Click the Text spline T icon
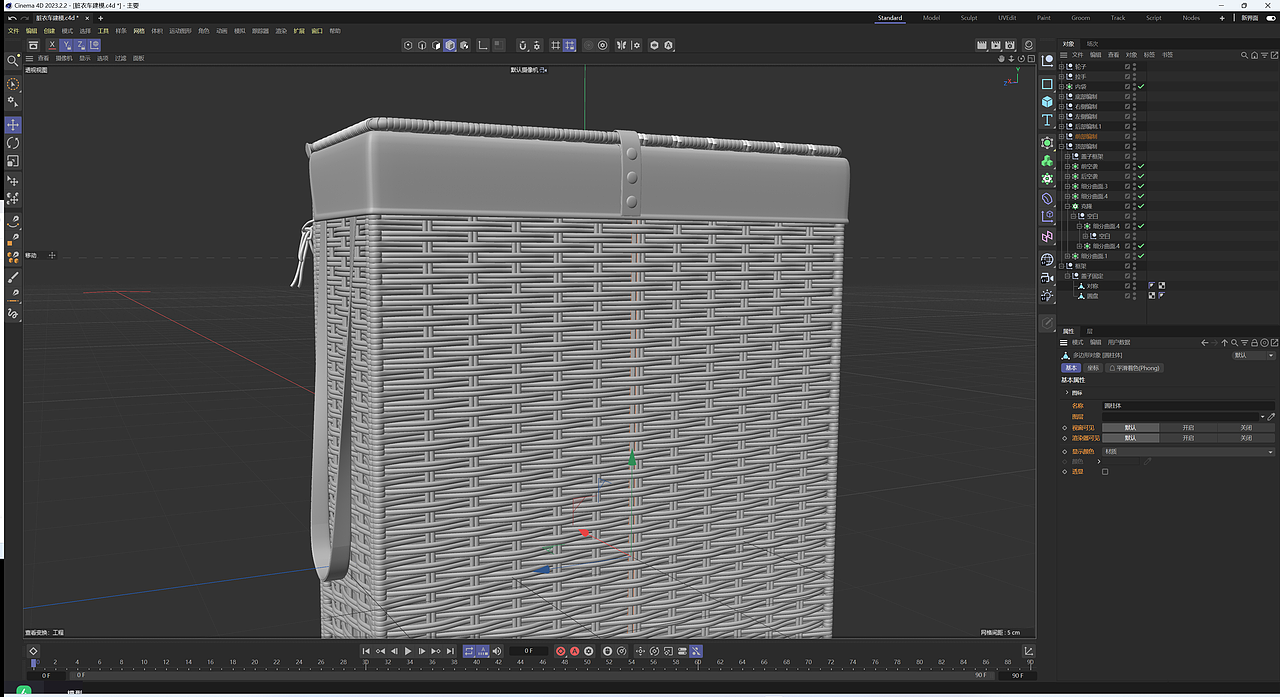Viewport: 1280px width, 697px height. pyautogui.click(x=1047, y=120)
